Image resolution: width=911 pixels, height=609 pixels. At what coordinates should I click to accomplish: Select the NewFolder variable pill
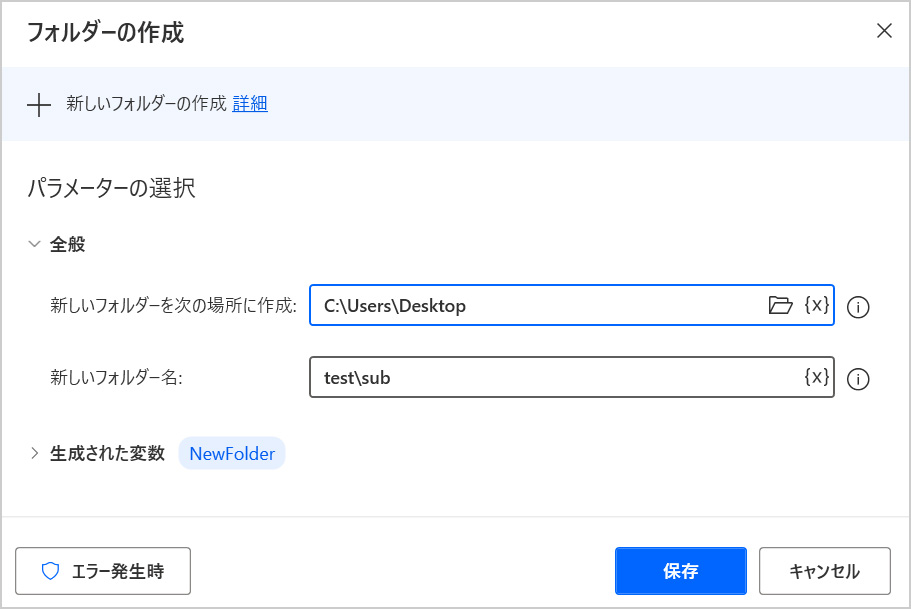click(232, 454)
